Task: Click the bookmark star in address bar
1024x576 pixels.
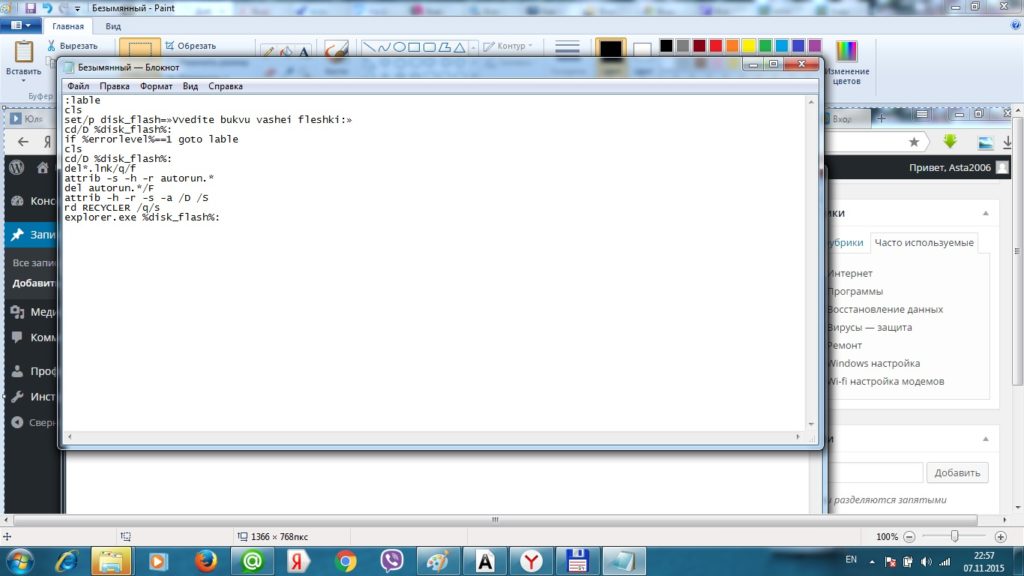Action: 914,141
